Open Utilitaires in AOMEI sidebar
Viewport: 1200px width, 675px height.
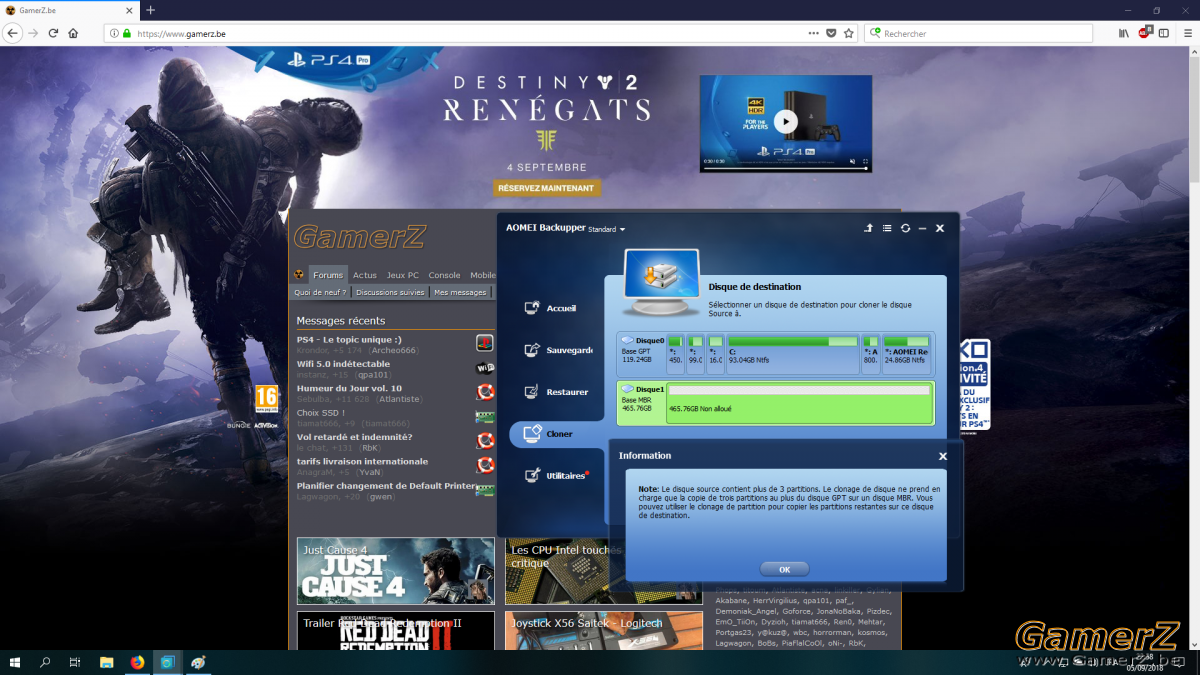pos(555,476)
